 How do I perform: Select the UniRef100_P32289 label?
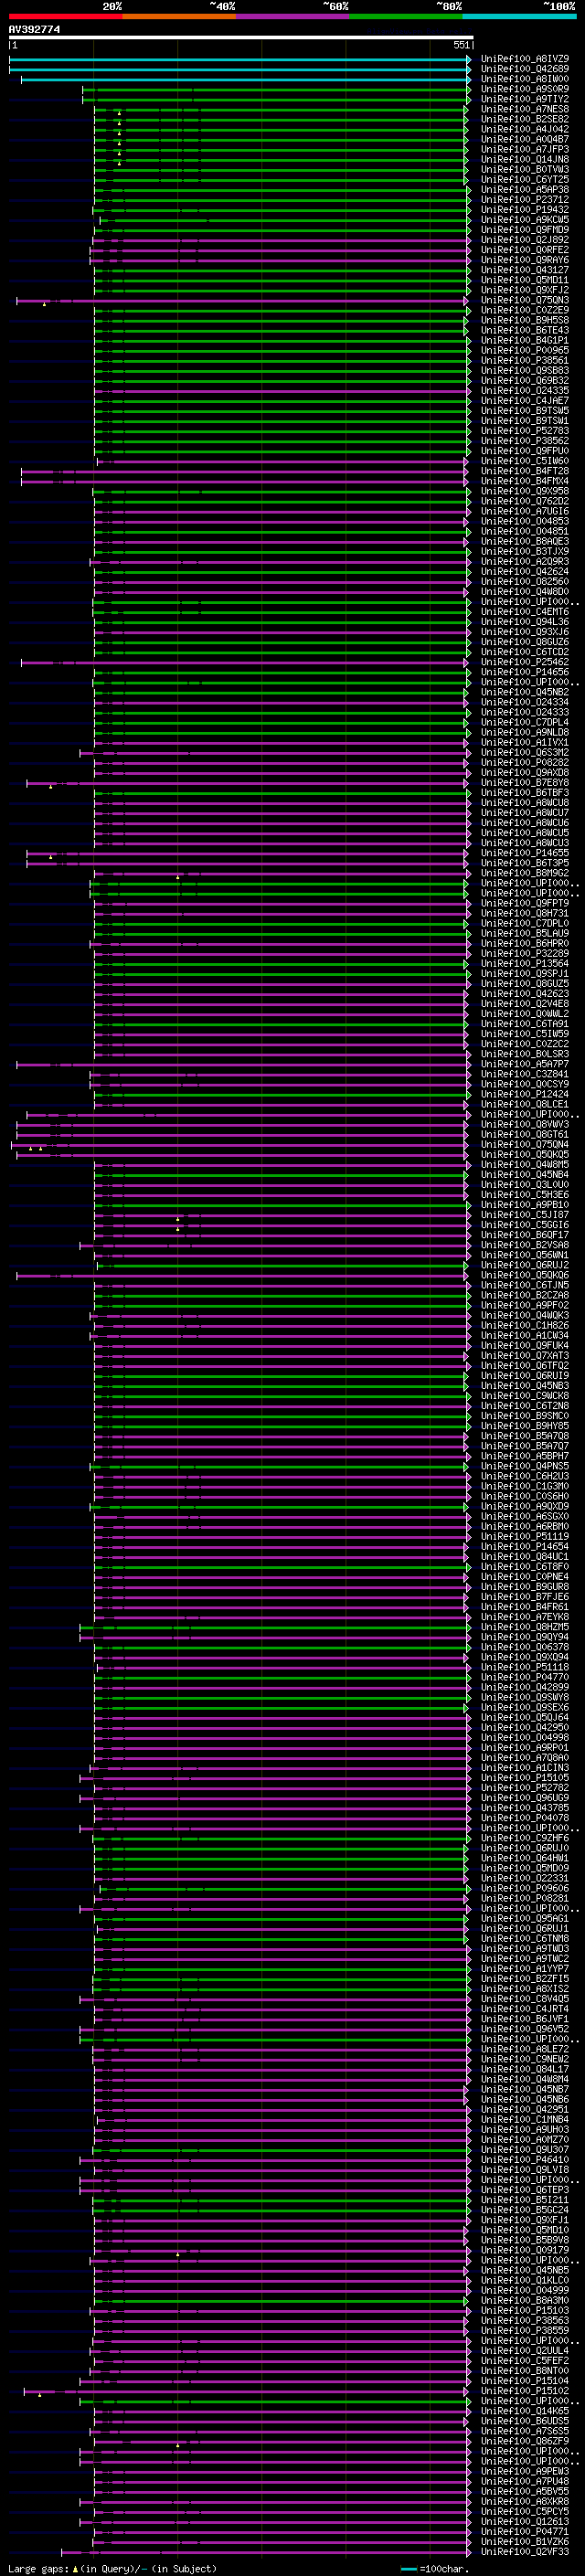(525, 953)
